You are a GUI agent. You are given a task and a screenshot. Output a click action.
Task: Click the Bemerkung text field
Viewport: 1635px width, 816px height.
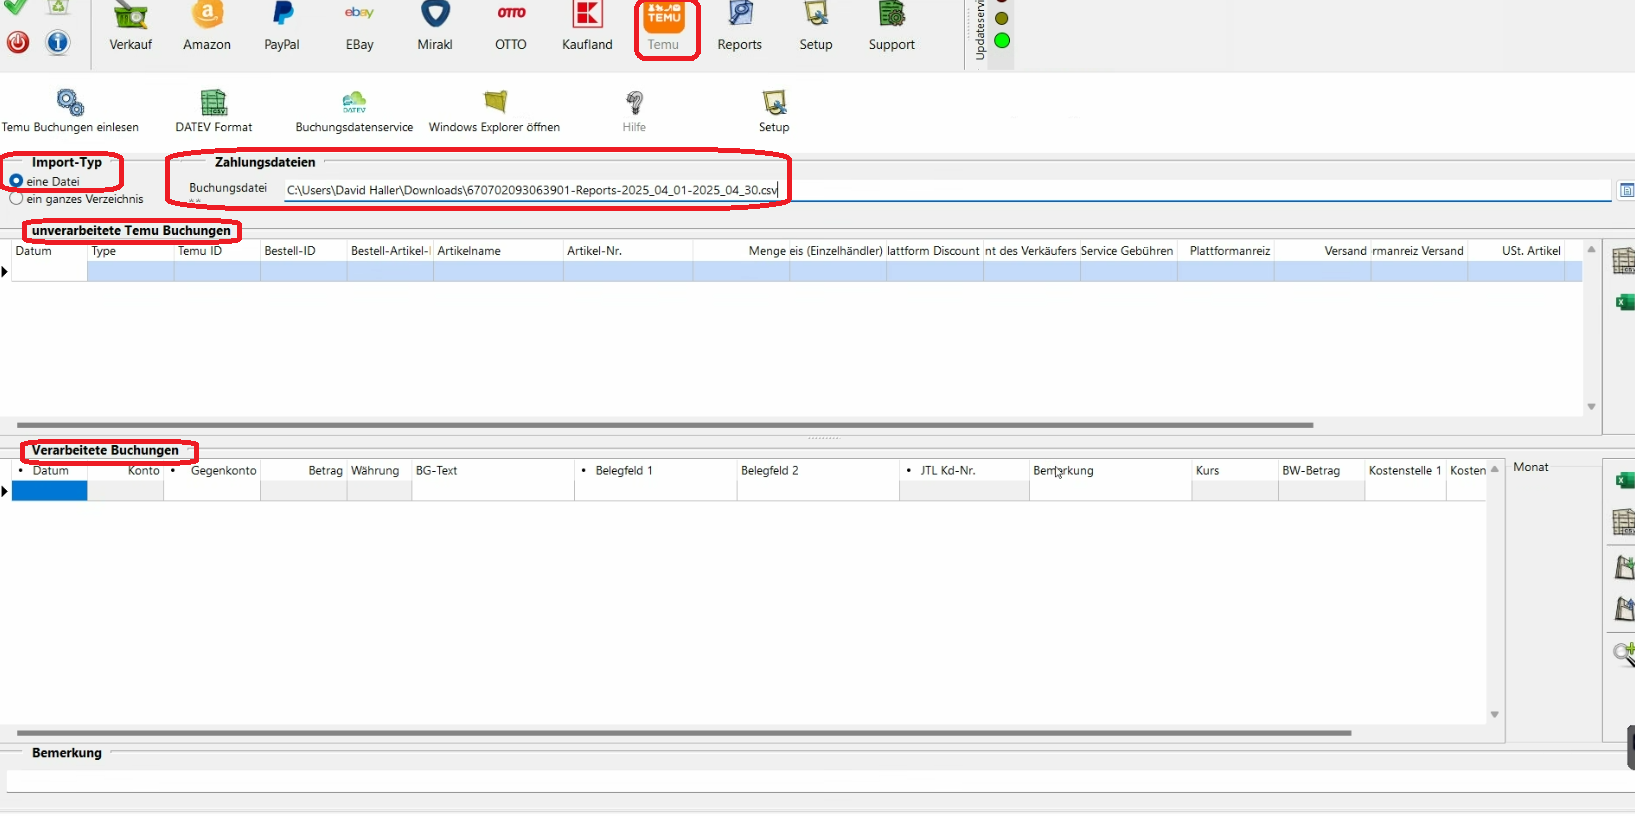click(800, 781)
